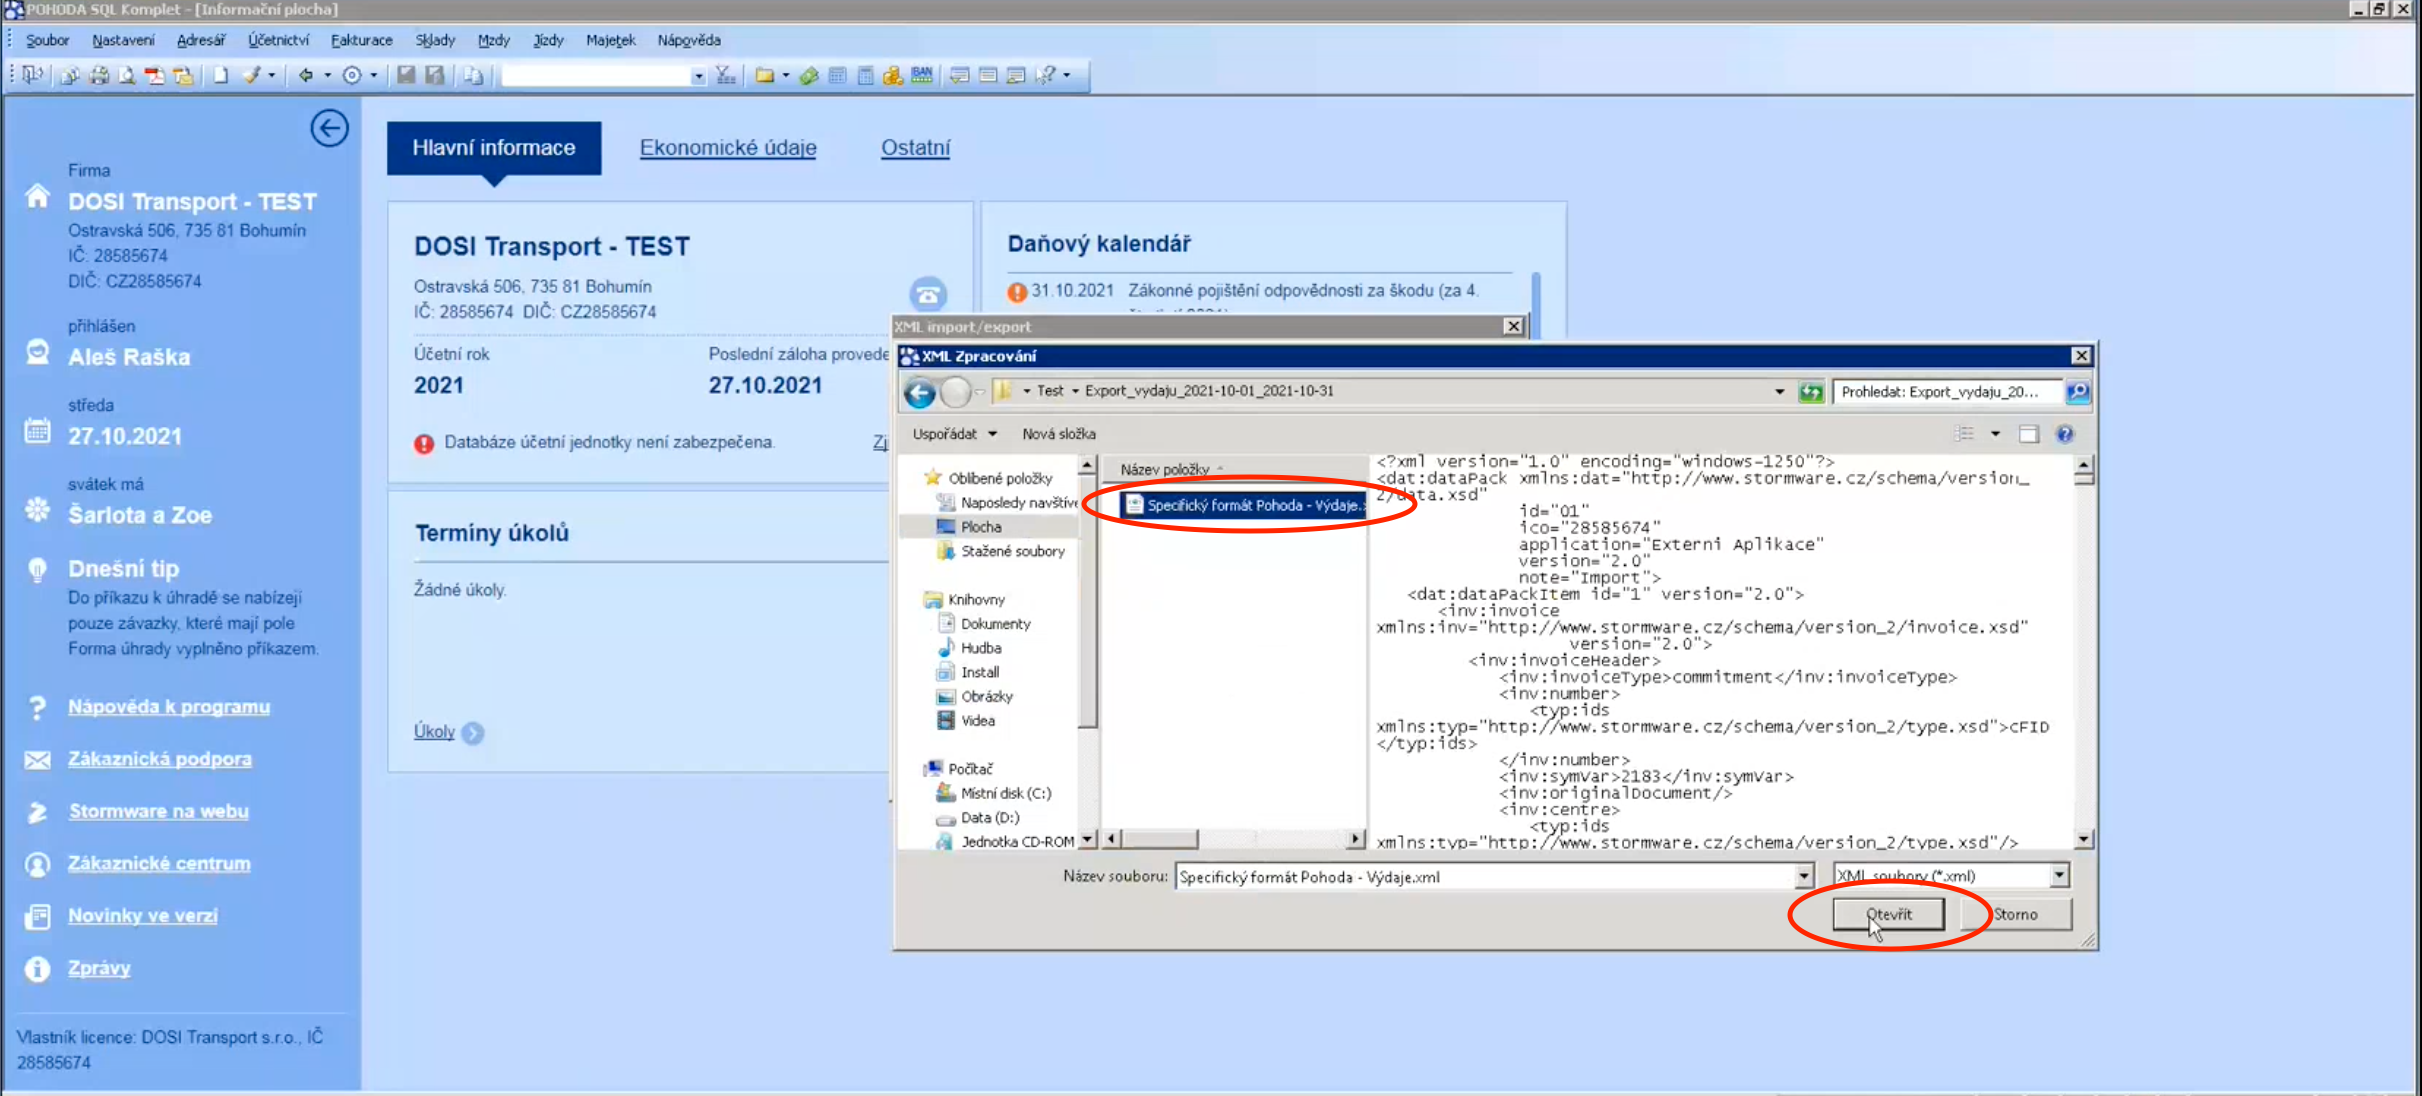Open the Sklady menu
Image resolution: width=2422 pixels, height=1096 pixels.
[x=435, y=40]
